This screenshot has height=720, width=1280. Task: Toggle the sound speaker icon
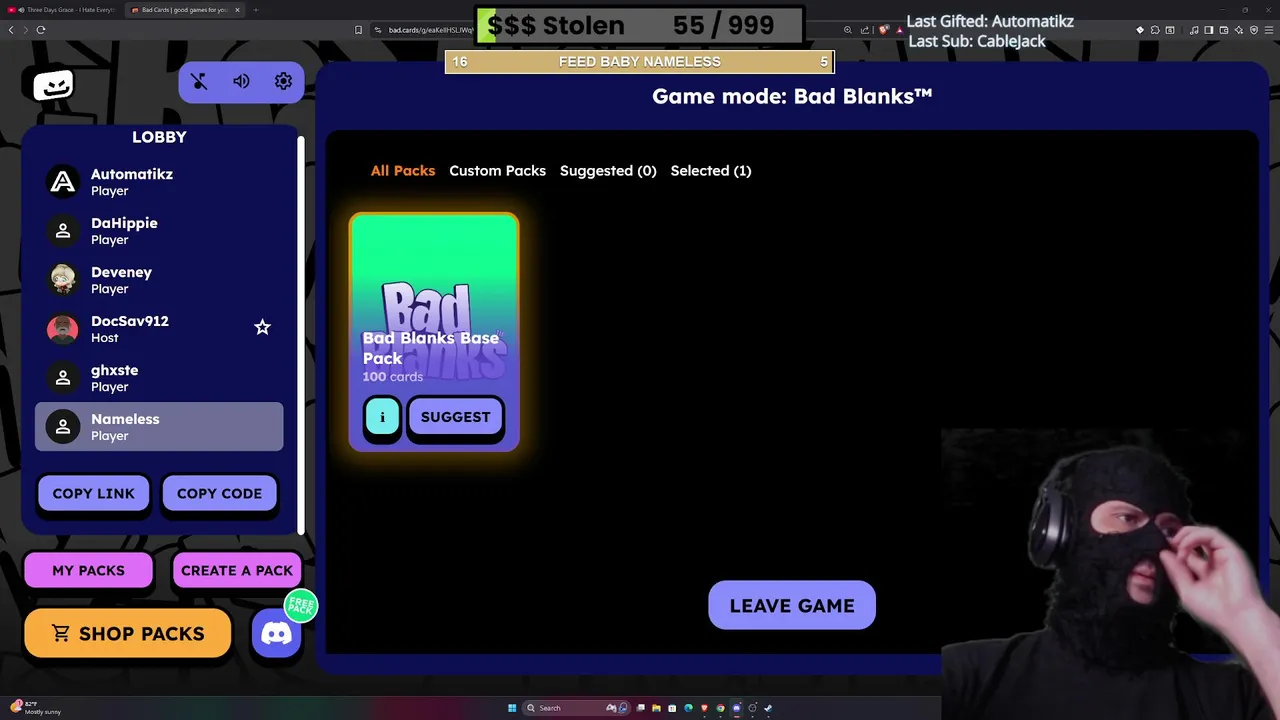tap(241, 82)
